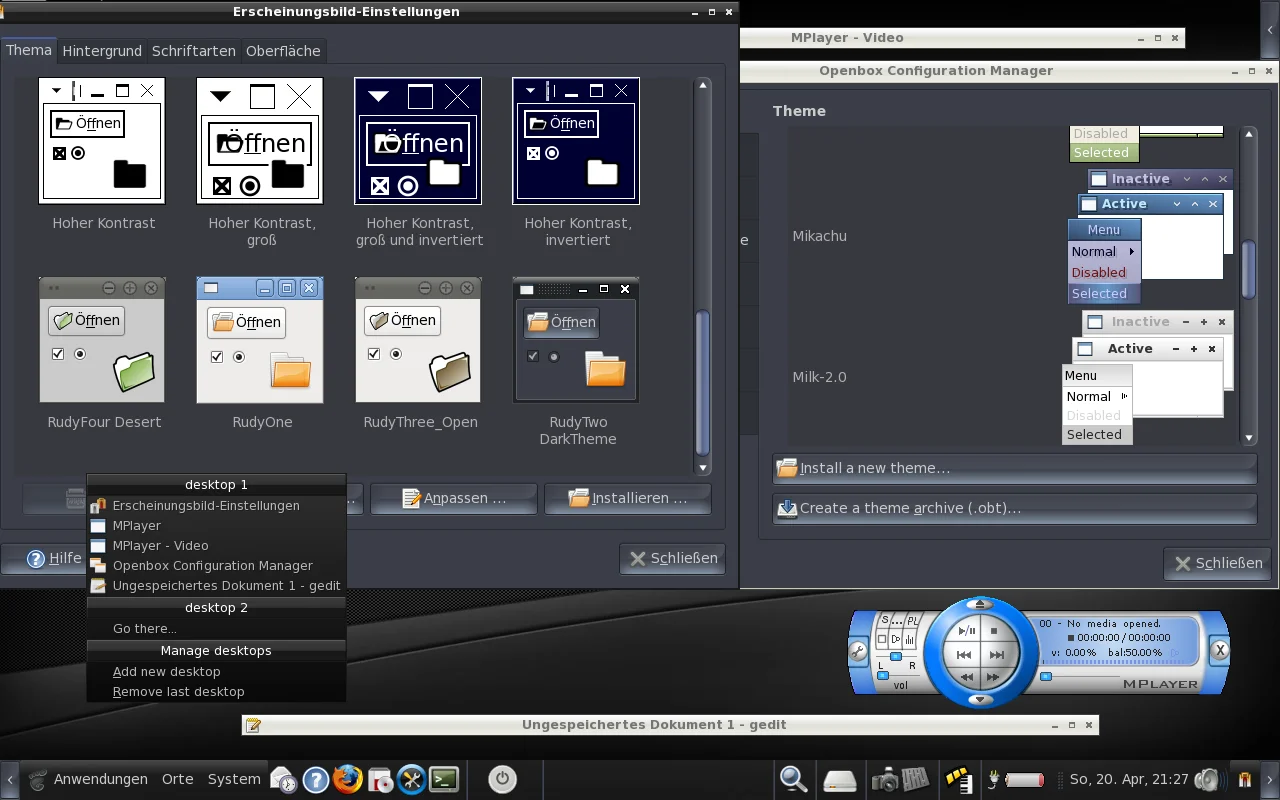Launch Firefox from the bottom panel
The width and height of the screenshot is (1280, 800).
[348, 779]
